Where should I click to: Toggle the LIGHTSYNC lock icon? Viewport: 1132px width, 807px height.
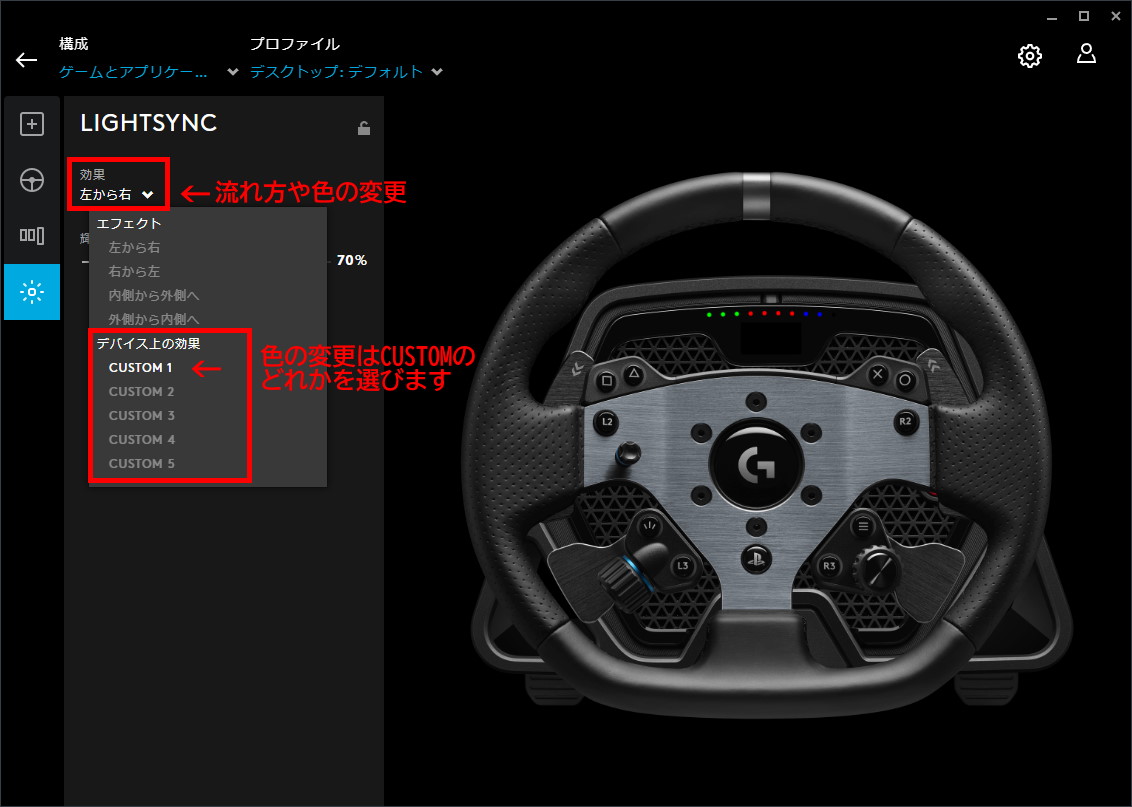(x=364, y=128)
